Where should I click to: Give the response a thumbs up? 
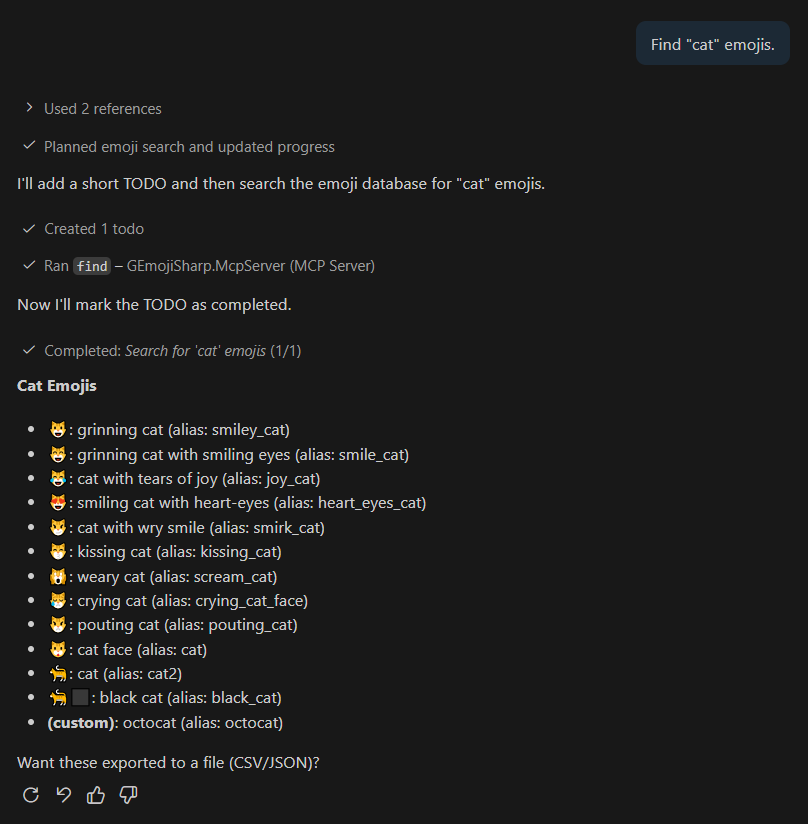(95, 794)
